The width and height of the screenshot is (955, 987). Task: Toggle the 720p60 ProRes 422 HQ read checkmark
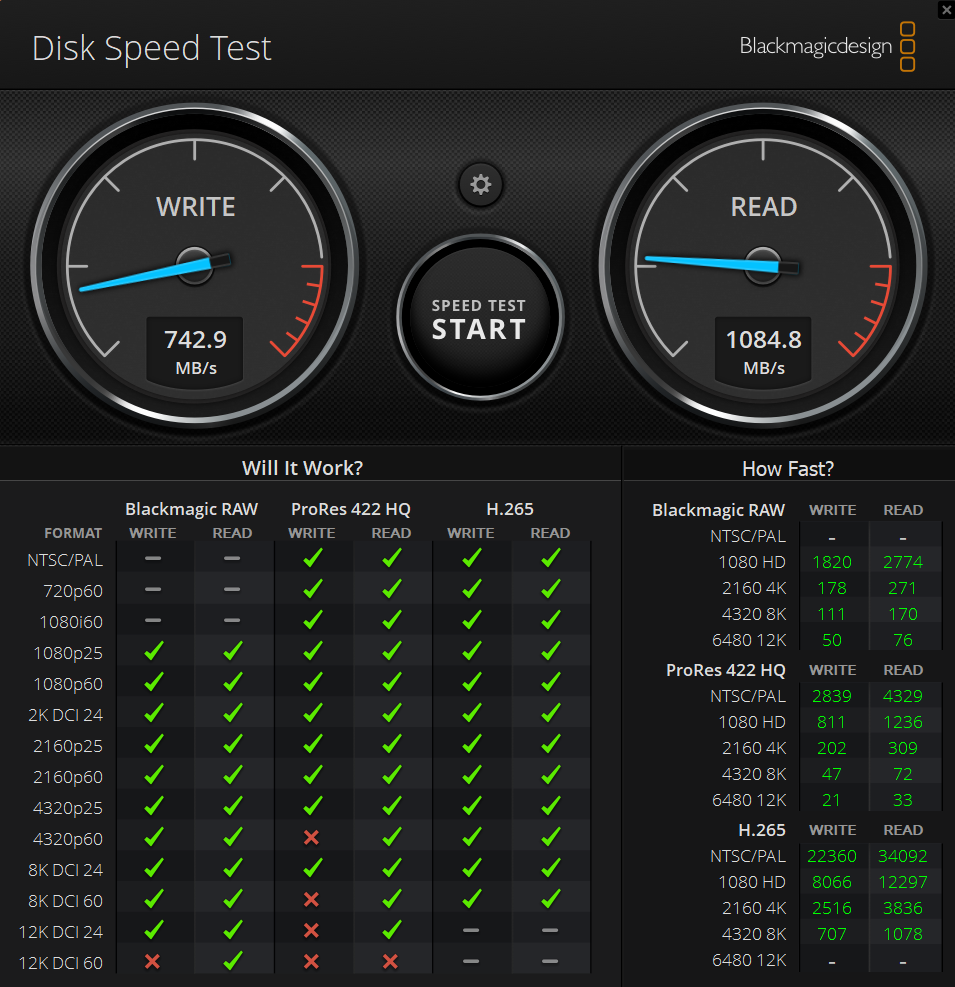tap(391, 591)
